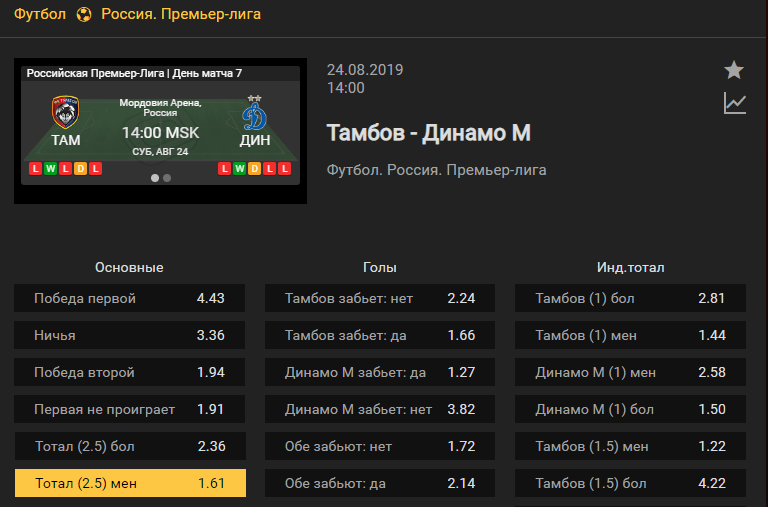Pick Динамо М забьет: да 1.27
Image resolution: width=768 pixels, height=507 pixels.
[380, 372]
